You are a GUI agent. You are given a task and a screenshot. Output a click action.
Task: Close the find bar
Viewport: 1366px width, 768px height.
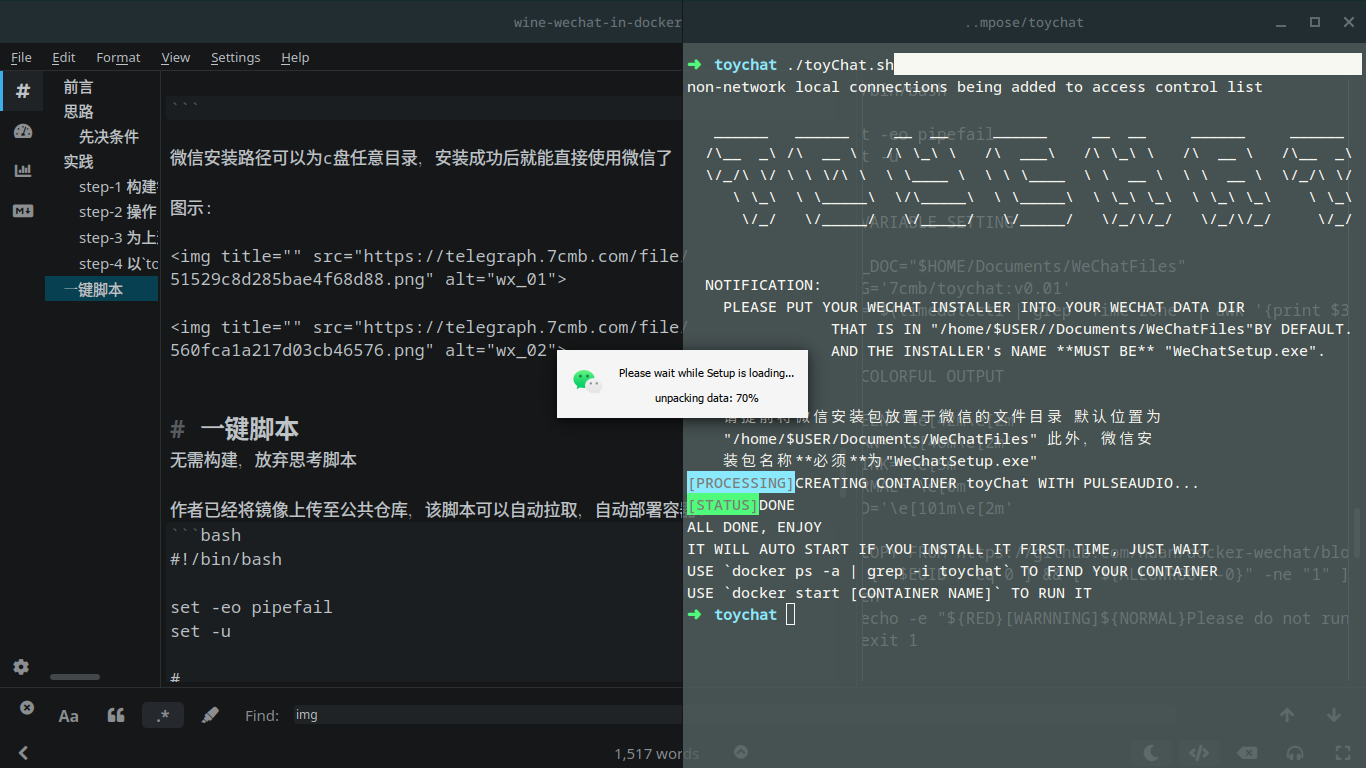pyautogui.click(x=27, y=708)
